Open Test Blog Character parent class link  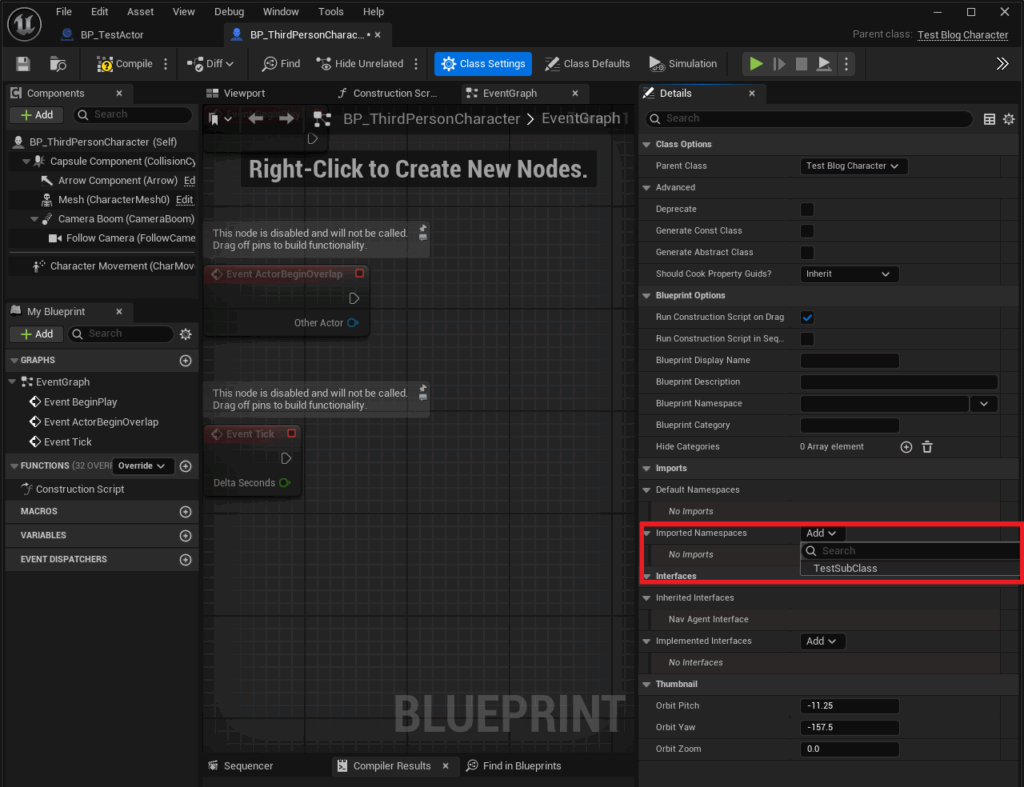coord(963,35)
